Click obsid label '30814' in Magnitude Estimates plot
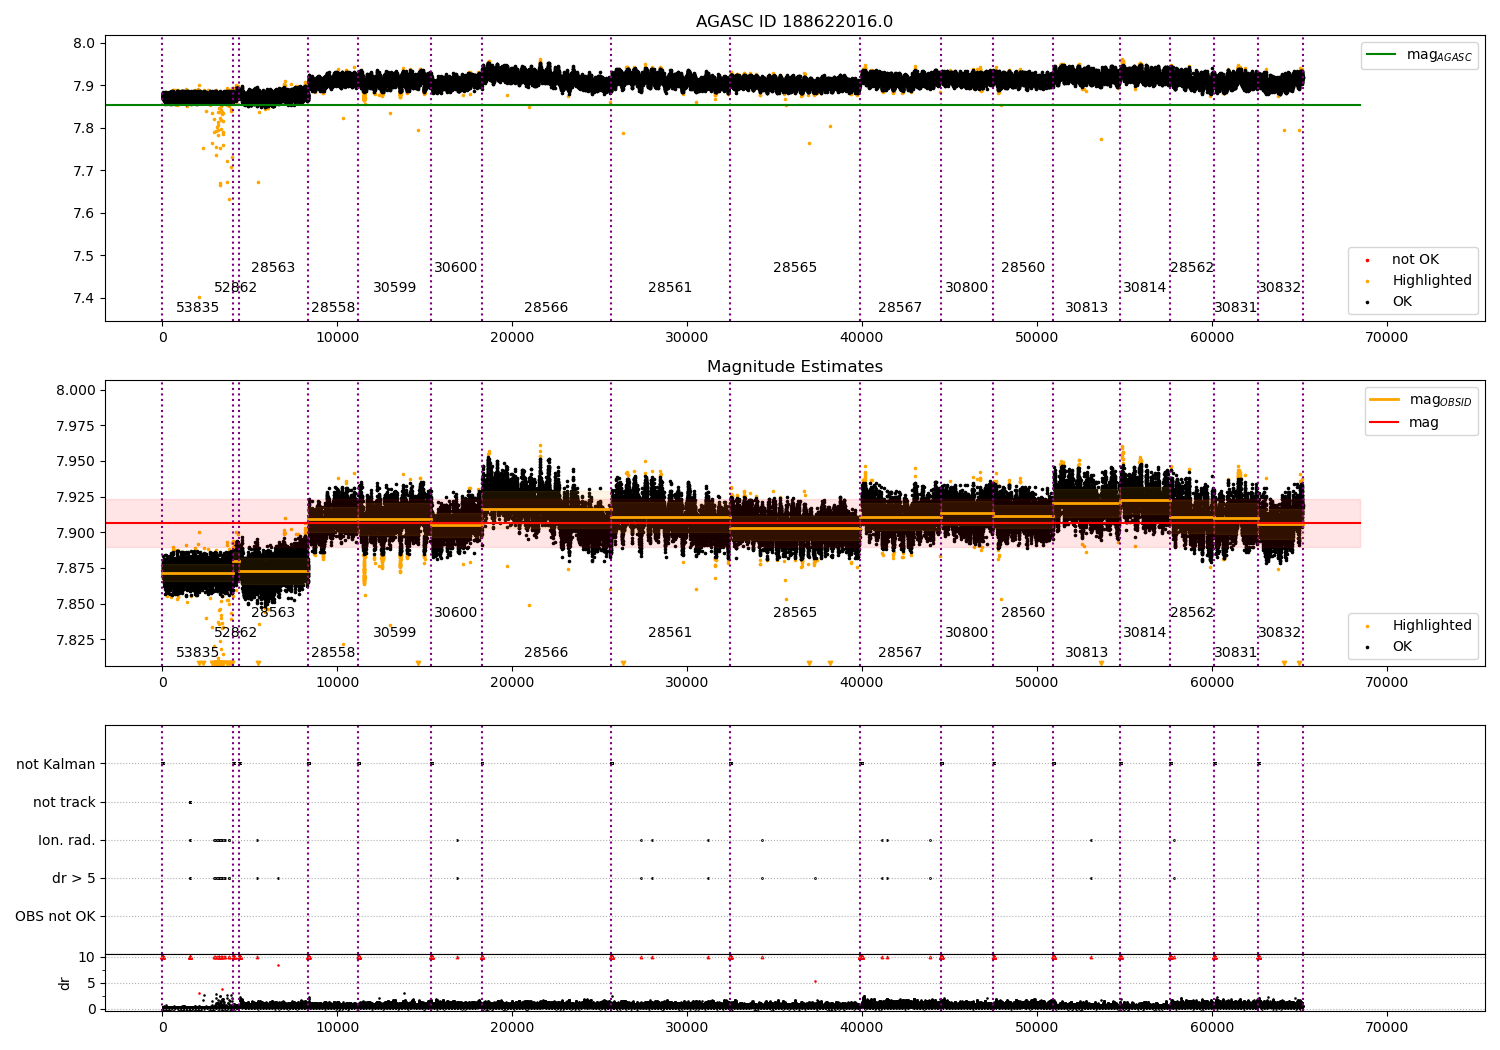The image size is (1500, 1050). [x=1145, y=633]
